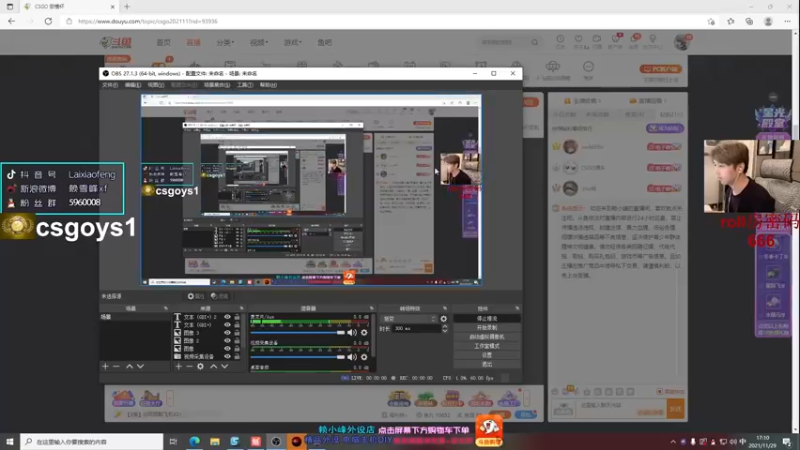Image resolution: width=800 pixels, height=450 pixels.
Task: Open the Windows Start menu
Action: 10,441
